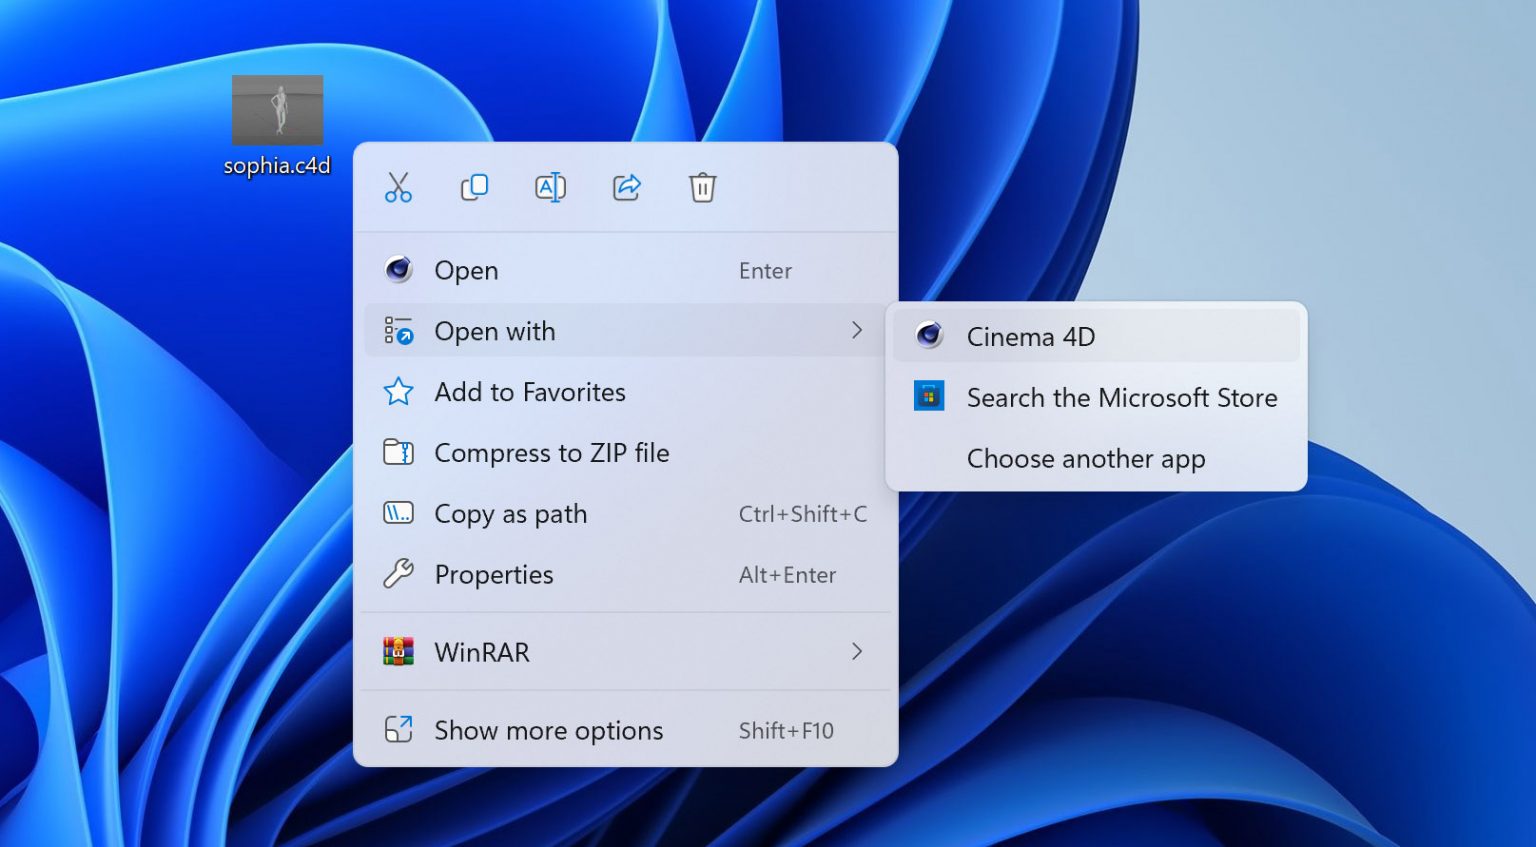Click the star icon for Add to Favorites
Screen dimensions: 1536x847
click(x=399, y=392)
